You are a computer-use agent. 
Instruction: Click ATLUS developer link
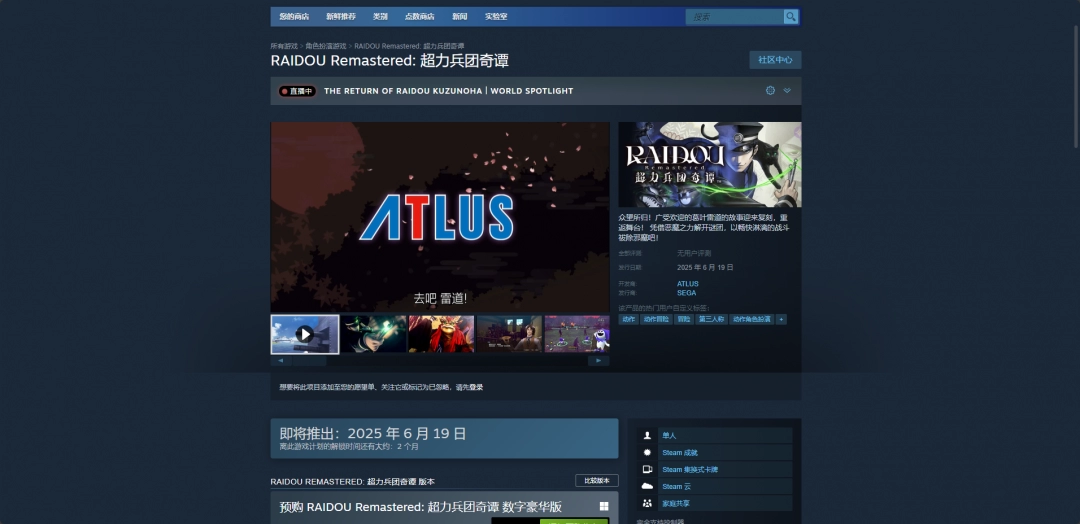tap(687, 284)
